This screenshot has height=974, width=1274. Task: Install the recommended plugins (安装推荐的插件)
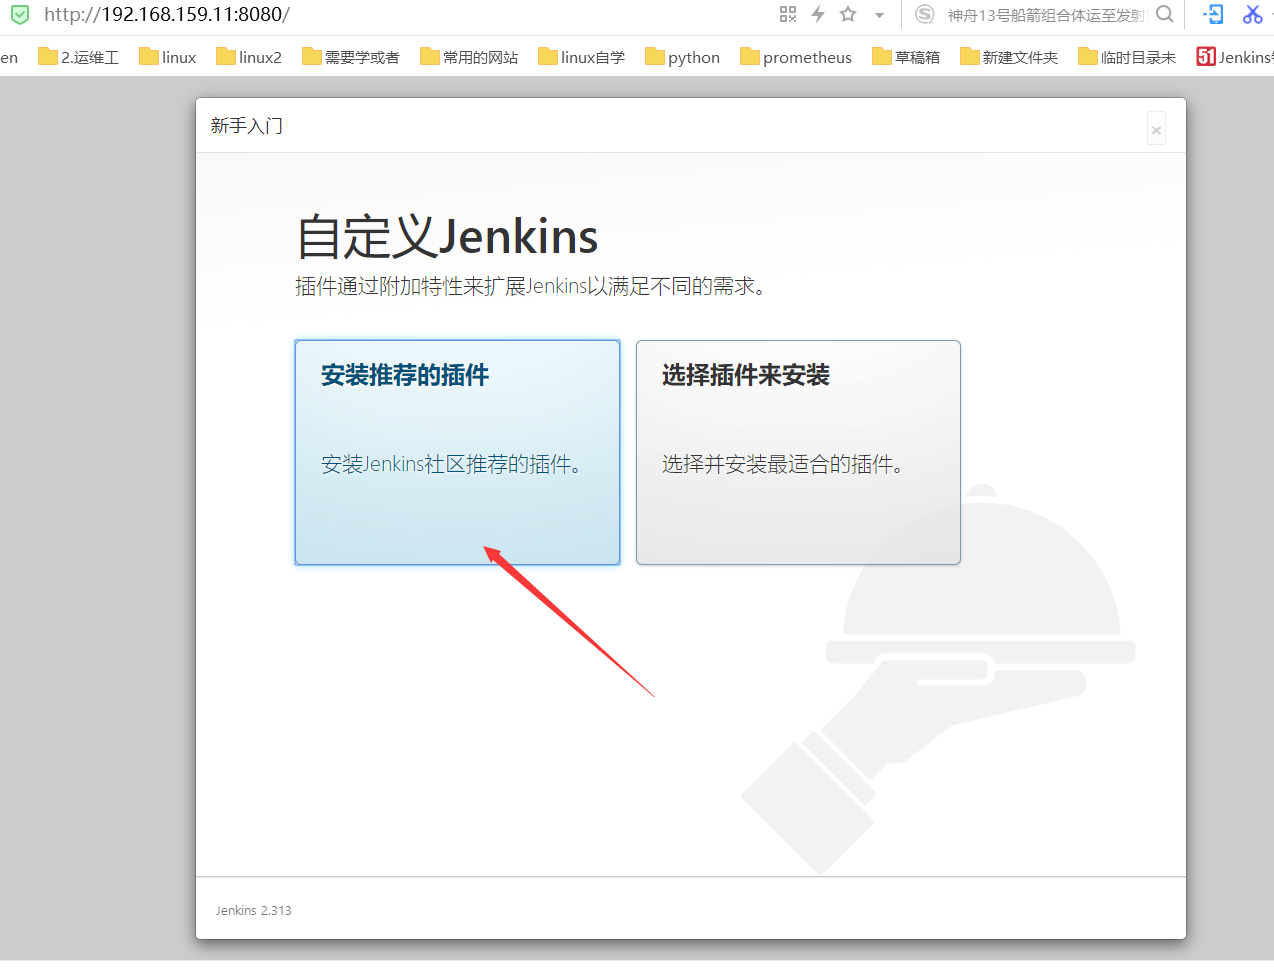(457, 452)
